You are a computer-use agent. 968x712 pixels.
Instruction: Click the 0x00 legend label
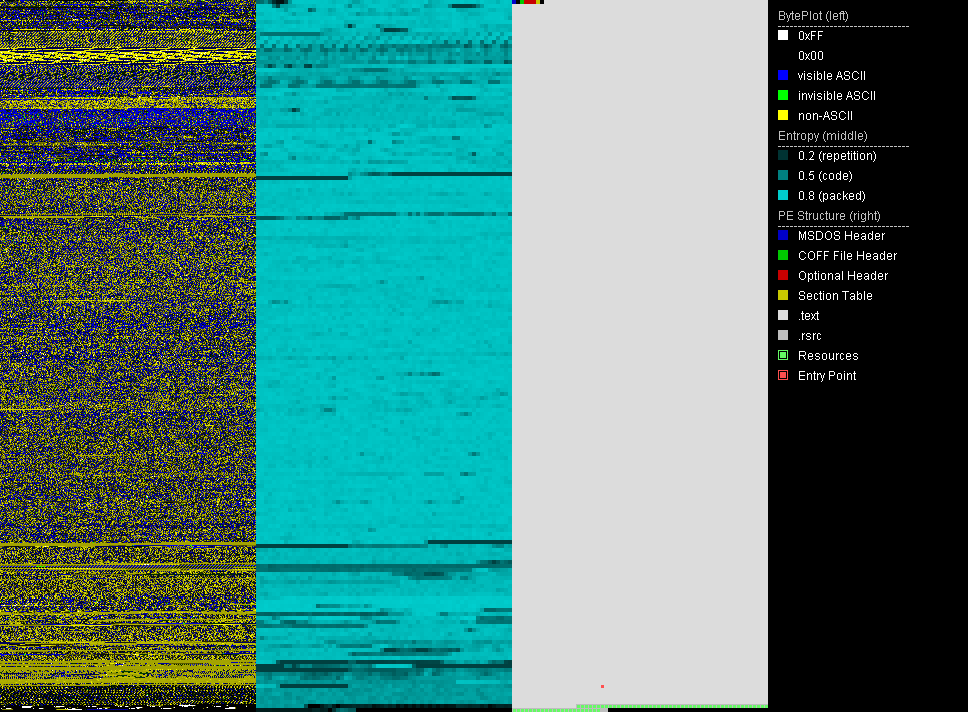[x=811, y=56]
